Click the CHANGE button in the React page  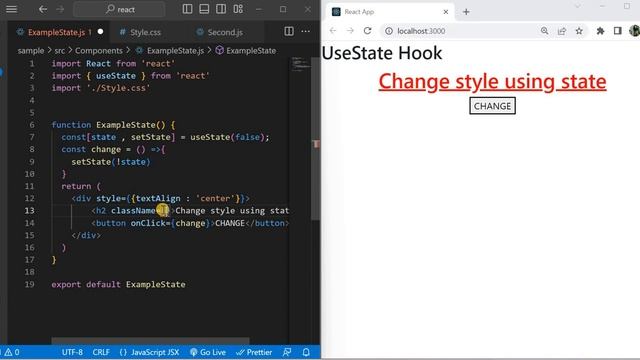coord(492,106)
